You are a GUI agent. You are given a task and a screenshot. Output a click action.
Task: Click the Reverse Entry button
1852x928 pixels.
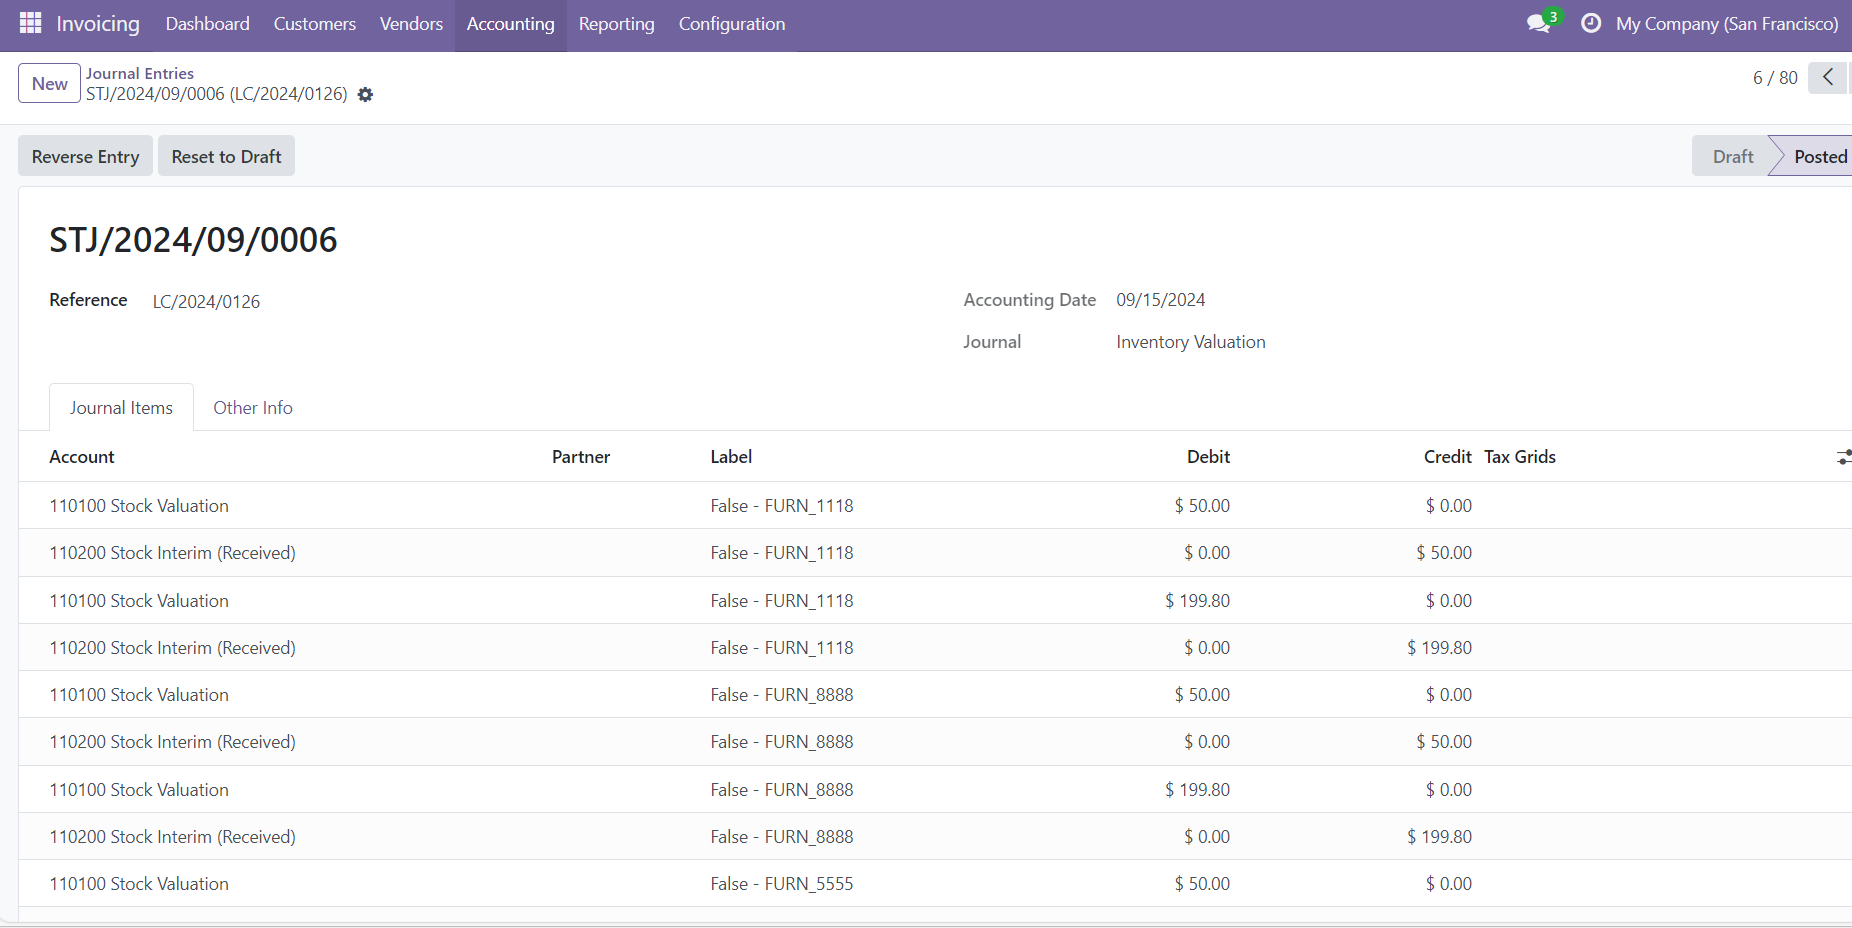pos(85,157)
